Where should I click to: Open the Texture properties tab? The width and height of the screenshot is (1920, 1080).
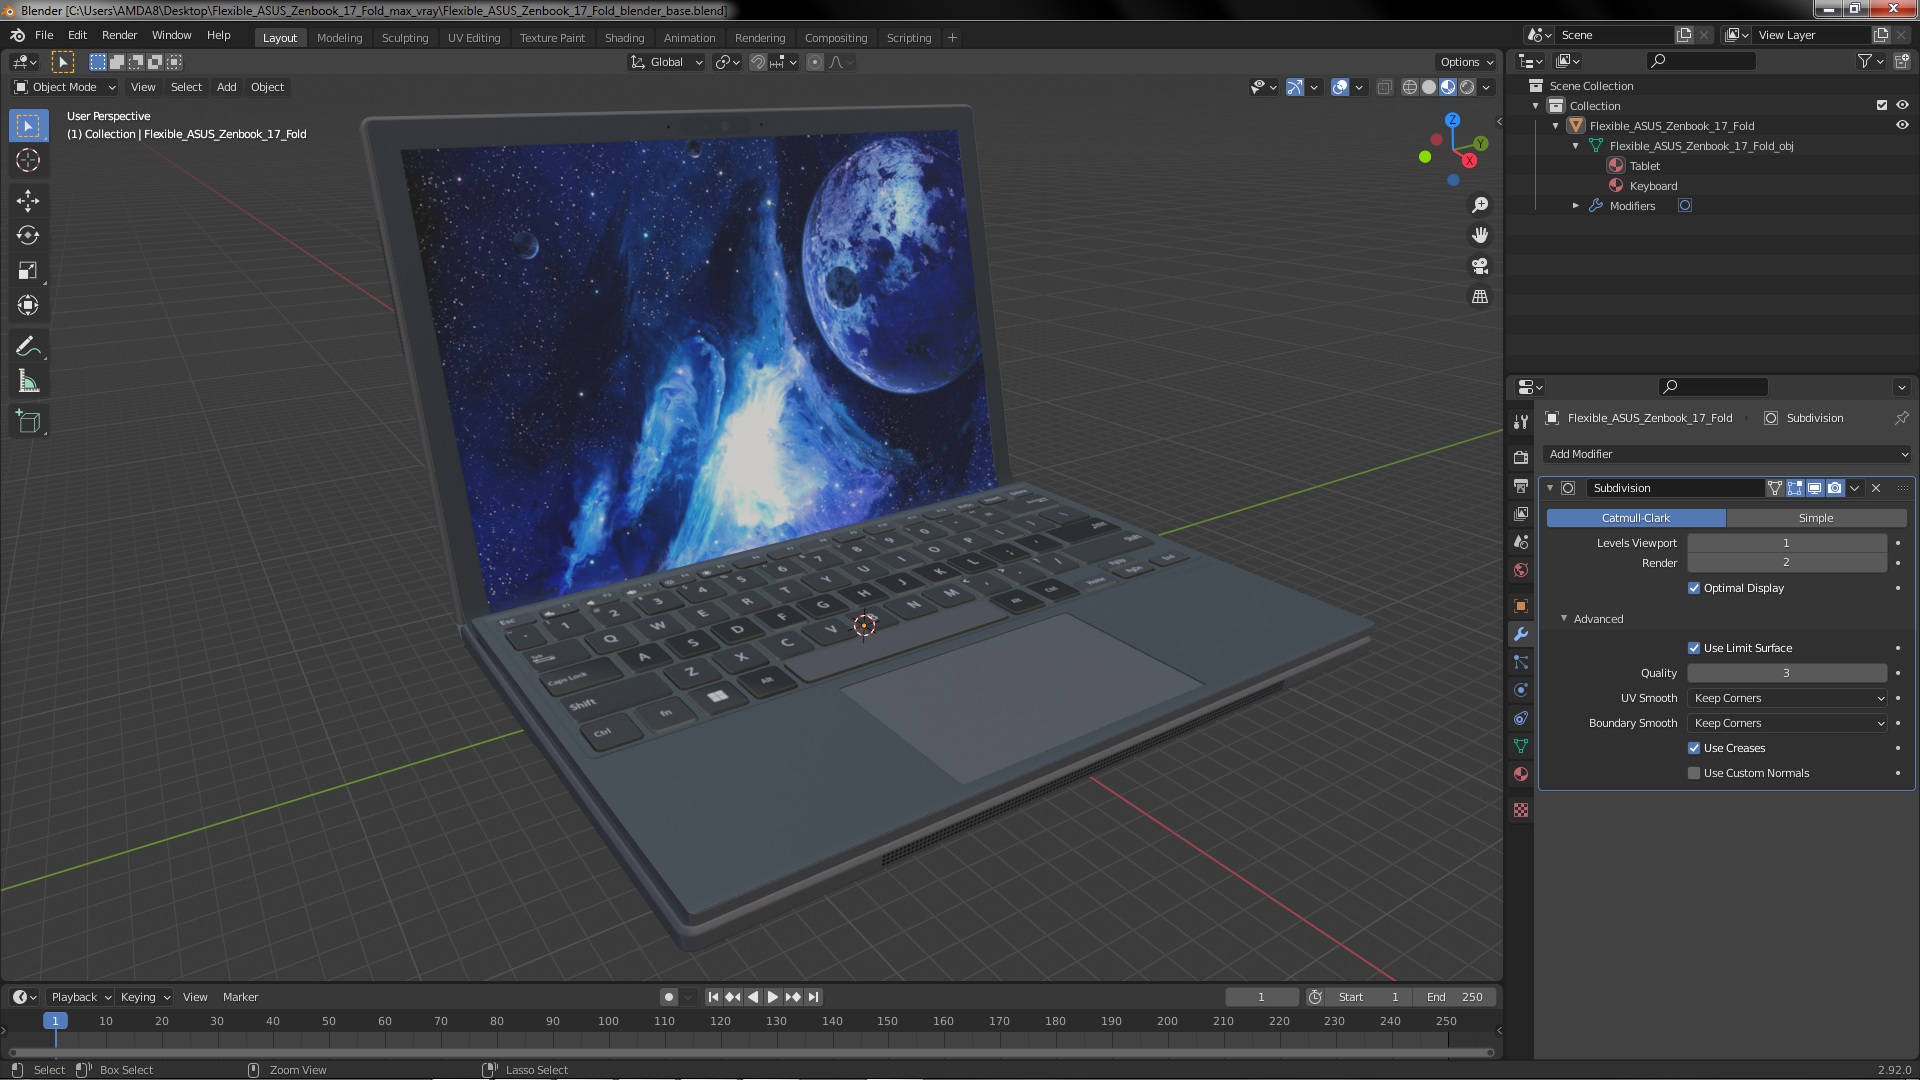(1521, 810)
